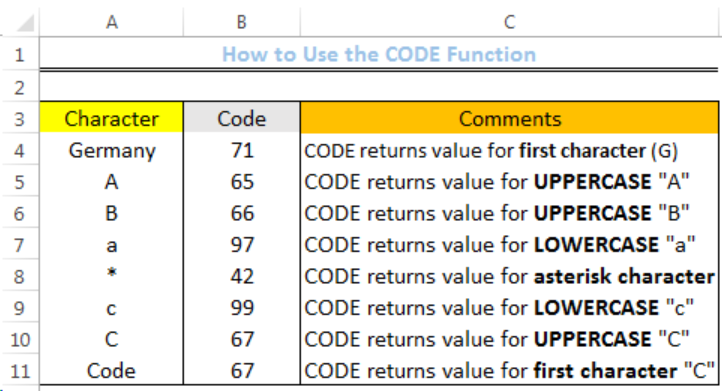Select the cell with code value 71
The width and height of the screenshot is (727, 391).
(x=242, y=151)
